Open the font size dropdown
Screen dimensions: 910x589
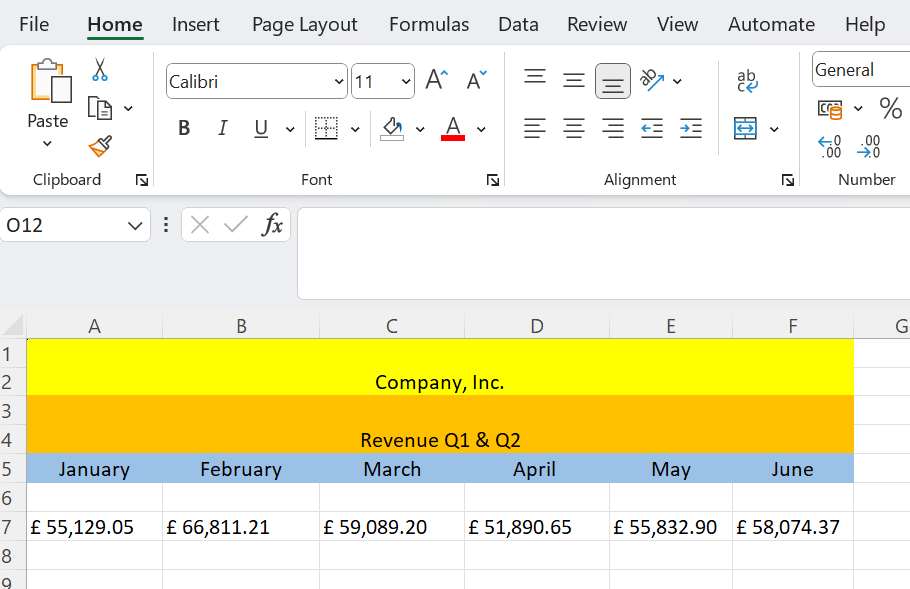[406, 82]
